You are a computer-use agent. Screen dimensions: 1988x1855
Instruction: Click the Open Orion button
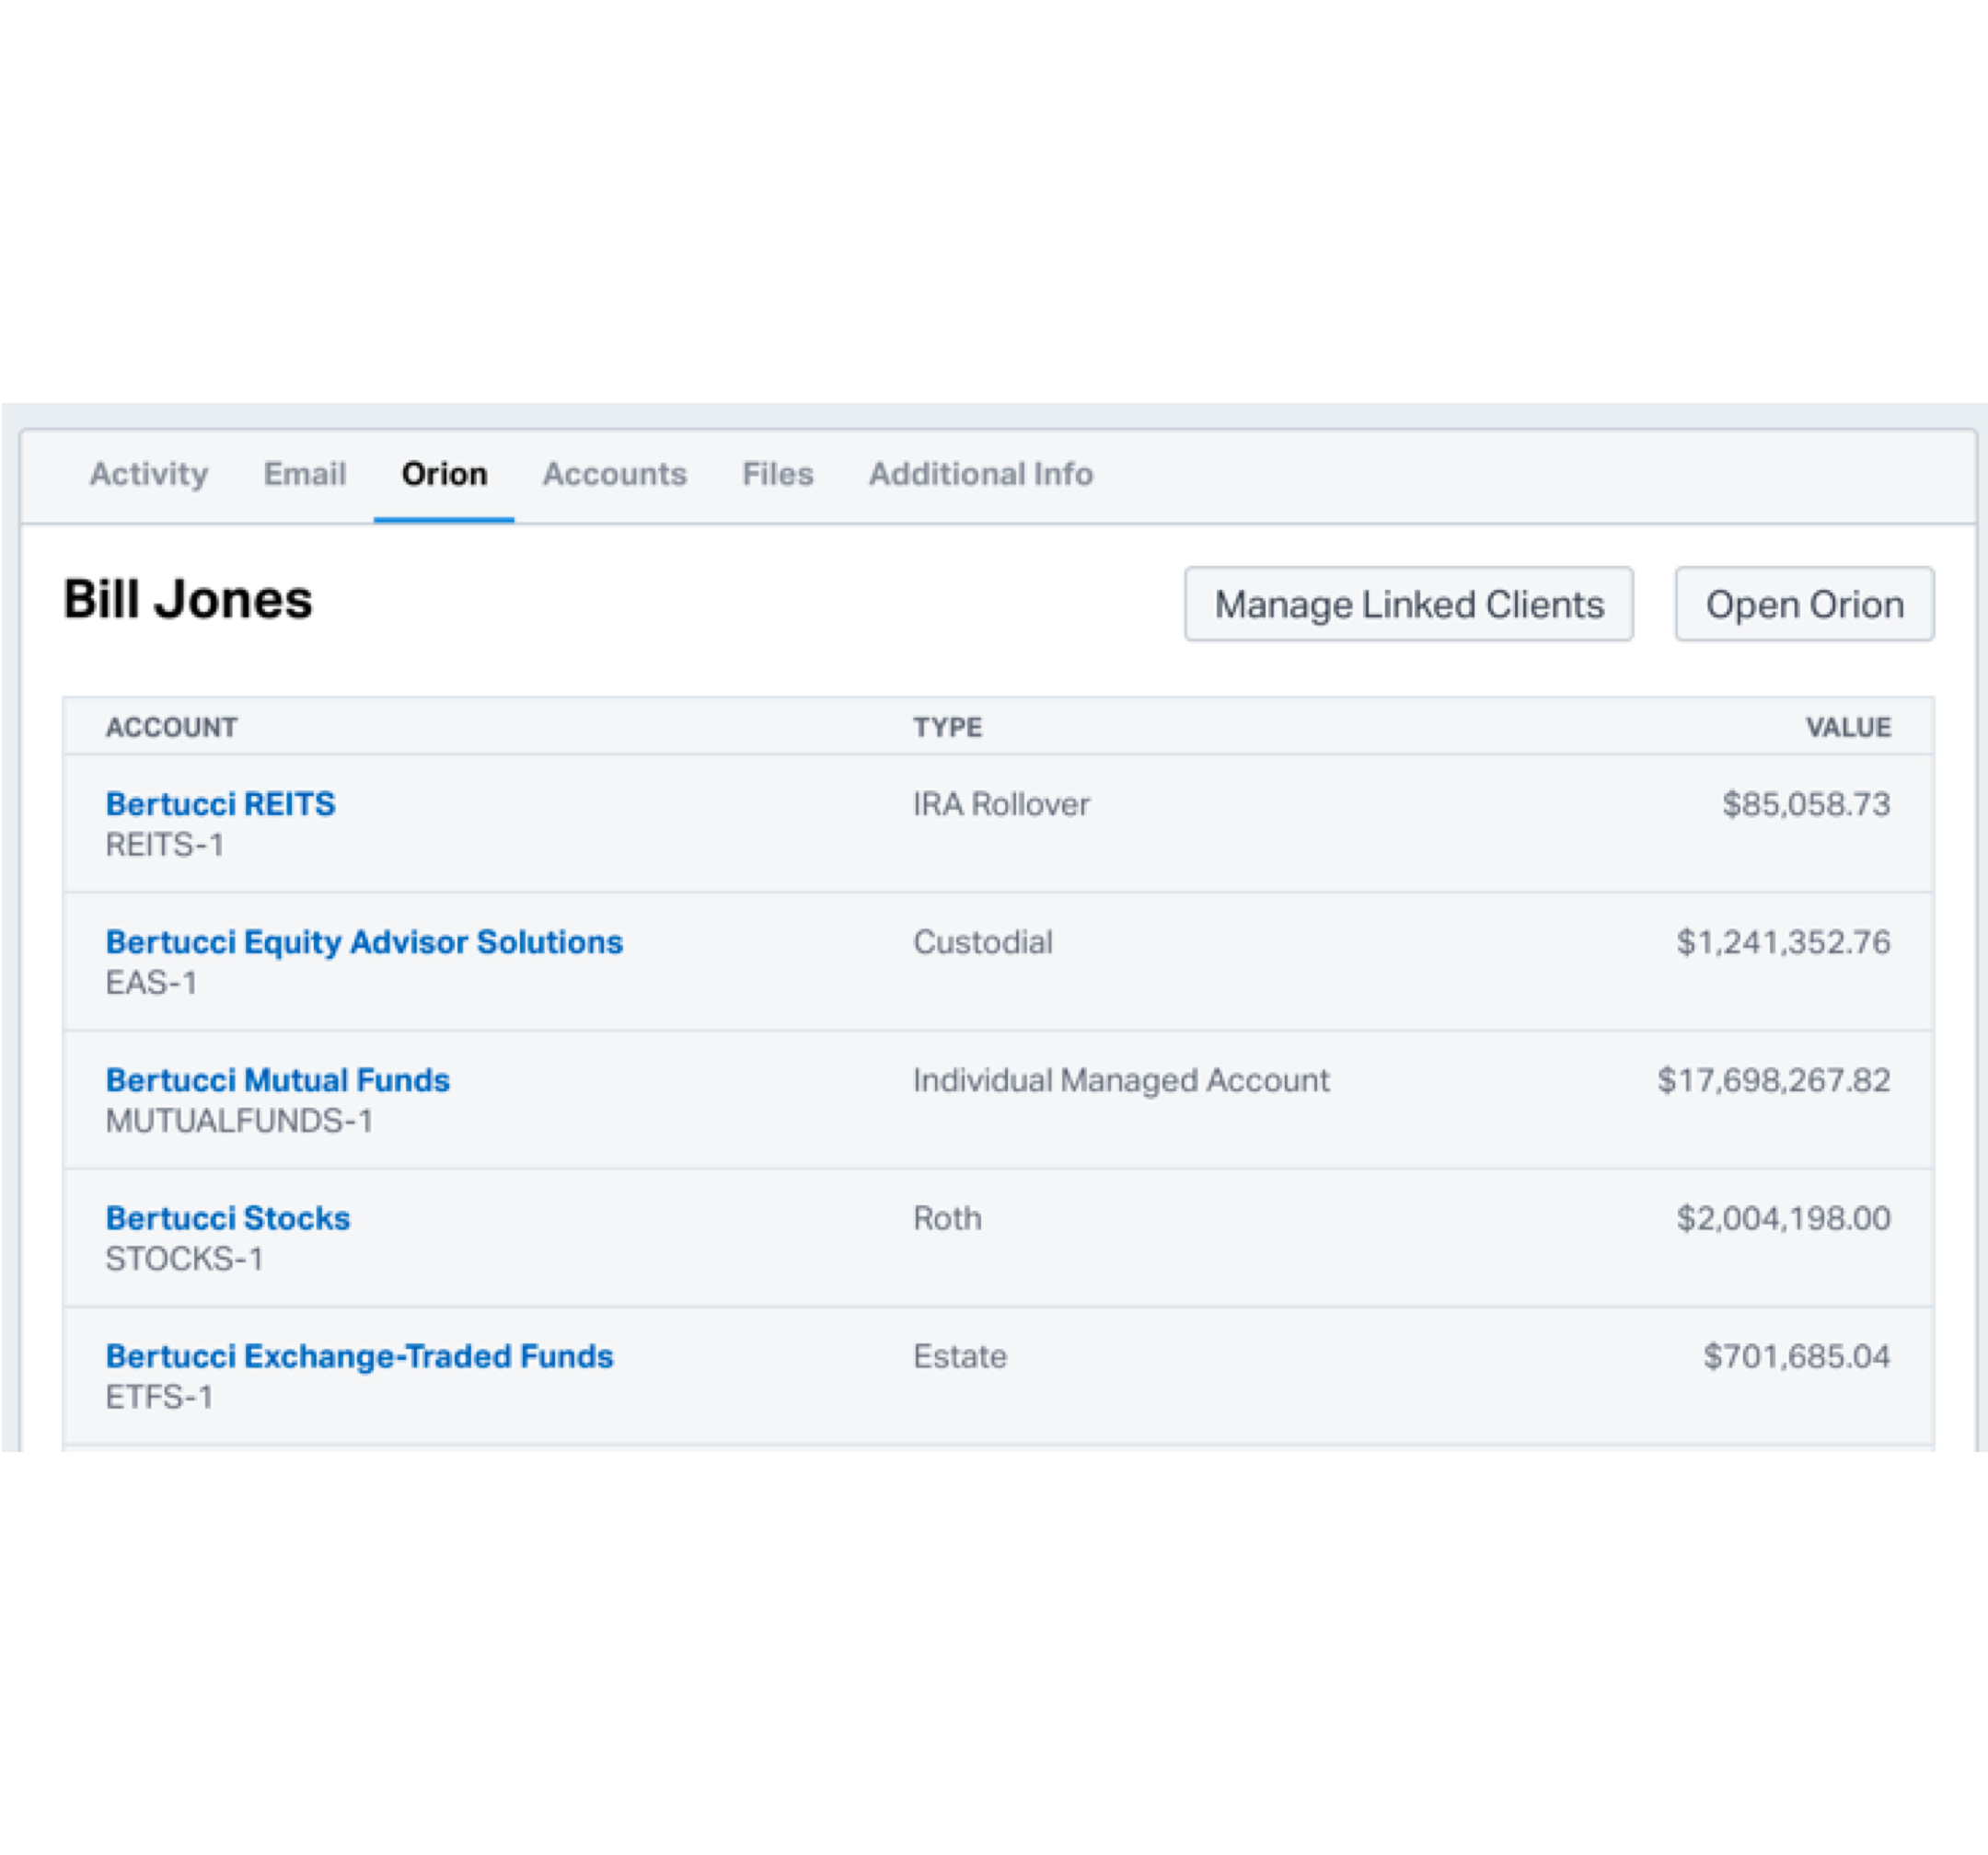coord(1804,604)
